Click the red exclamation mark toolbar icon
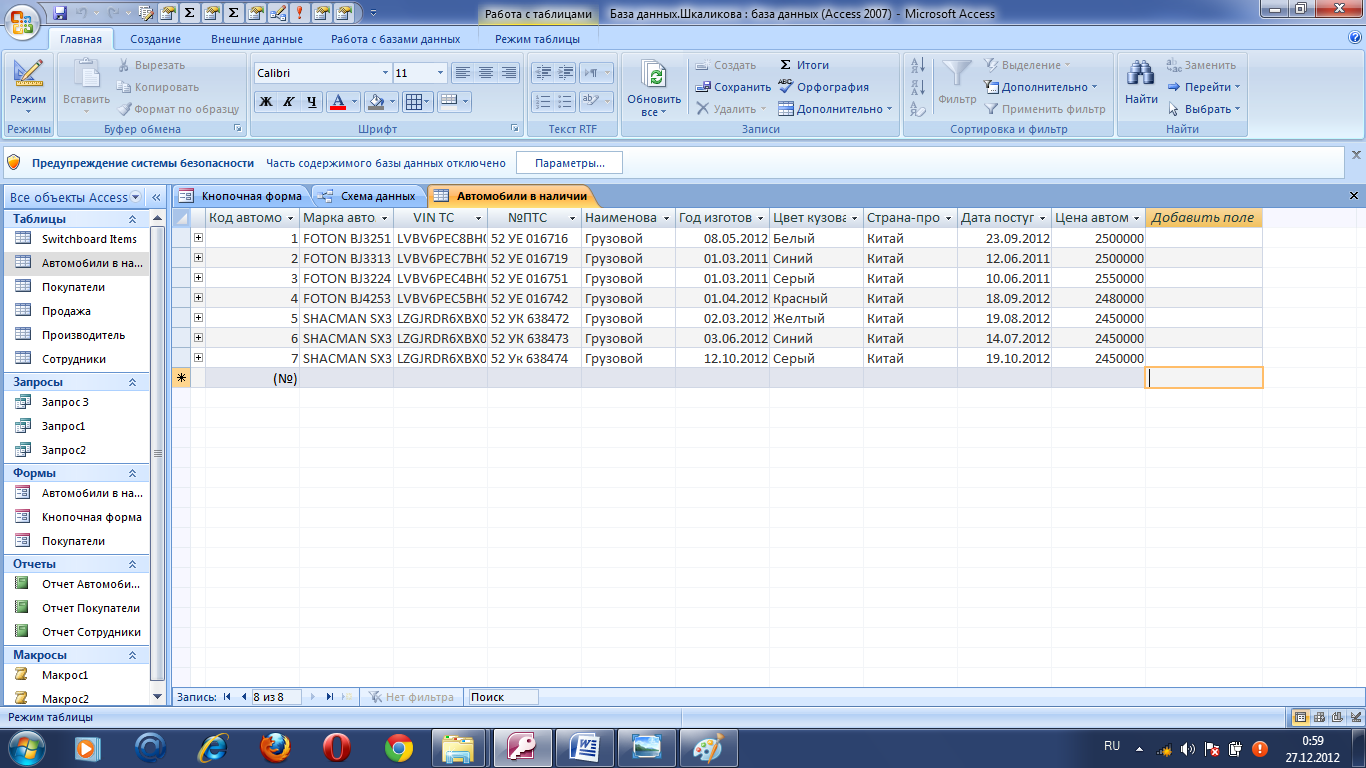 pos(299,13)
